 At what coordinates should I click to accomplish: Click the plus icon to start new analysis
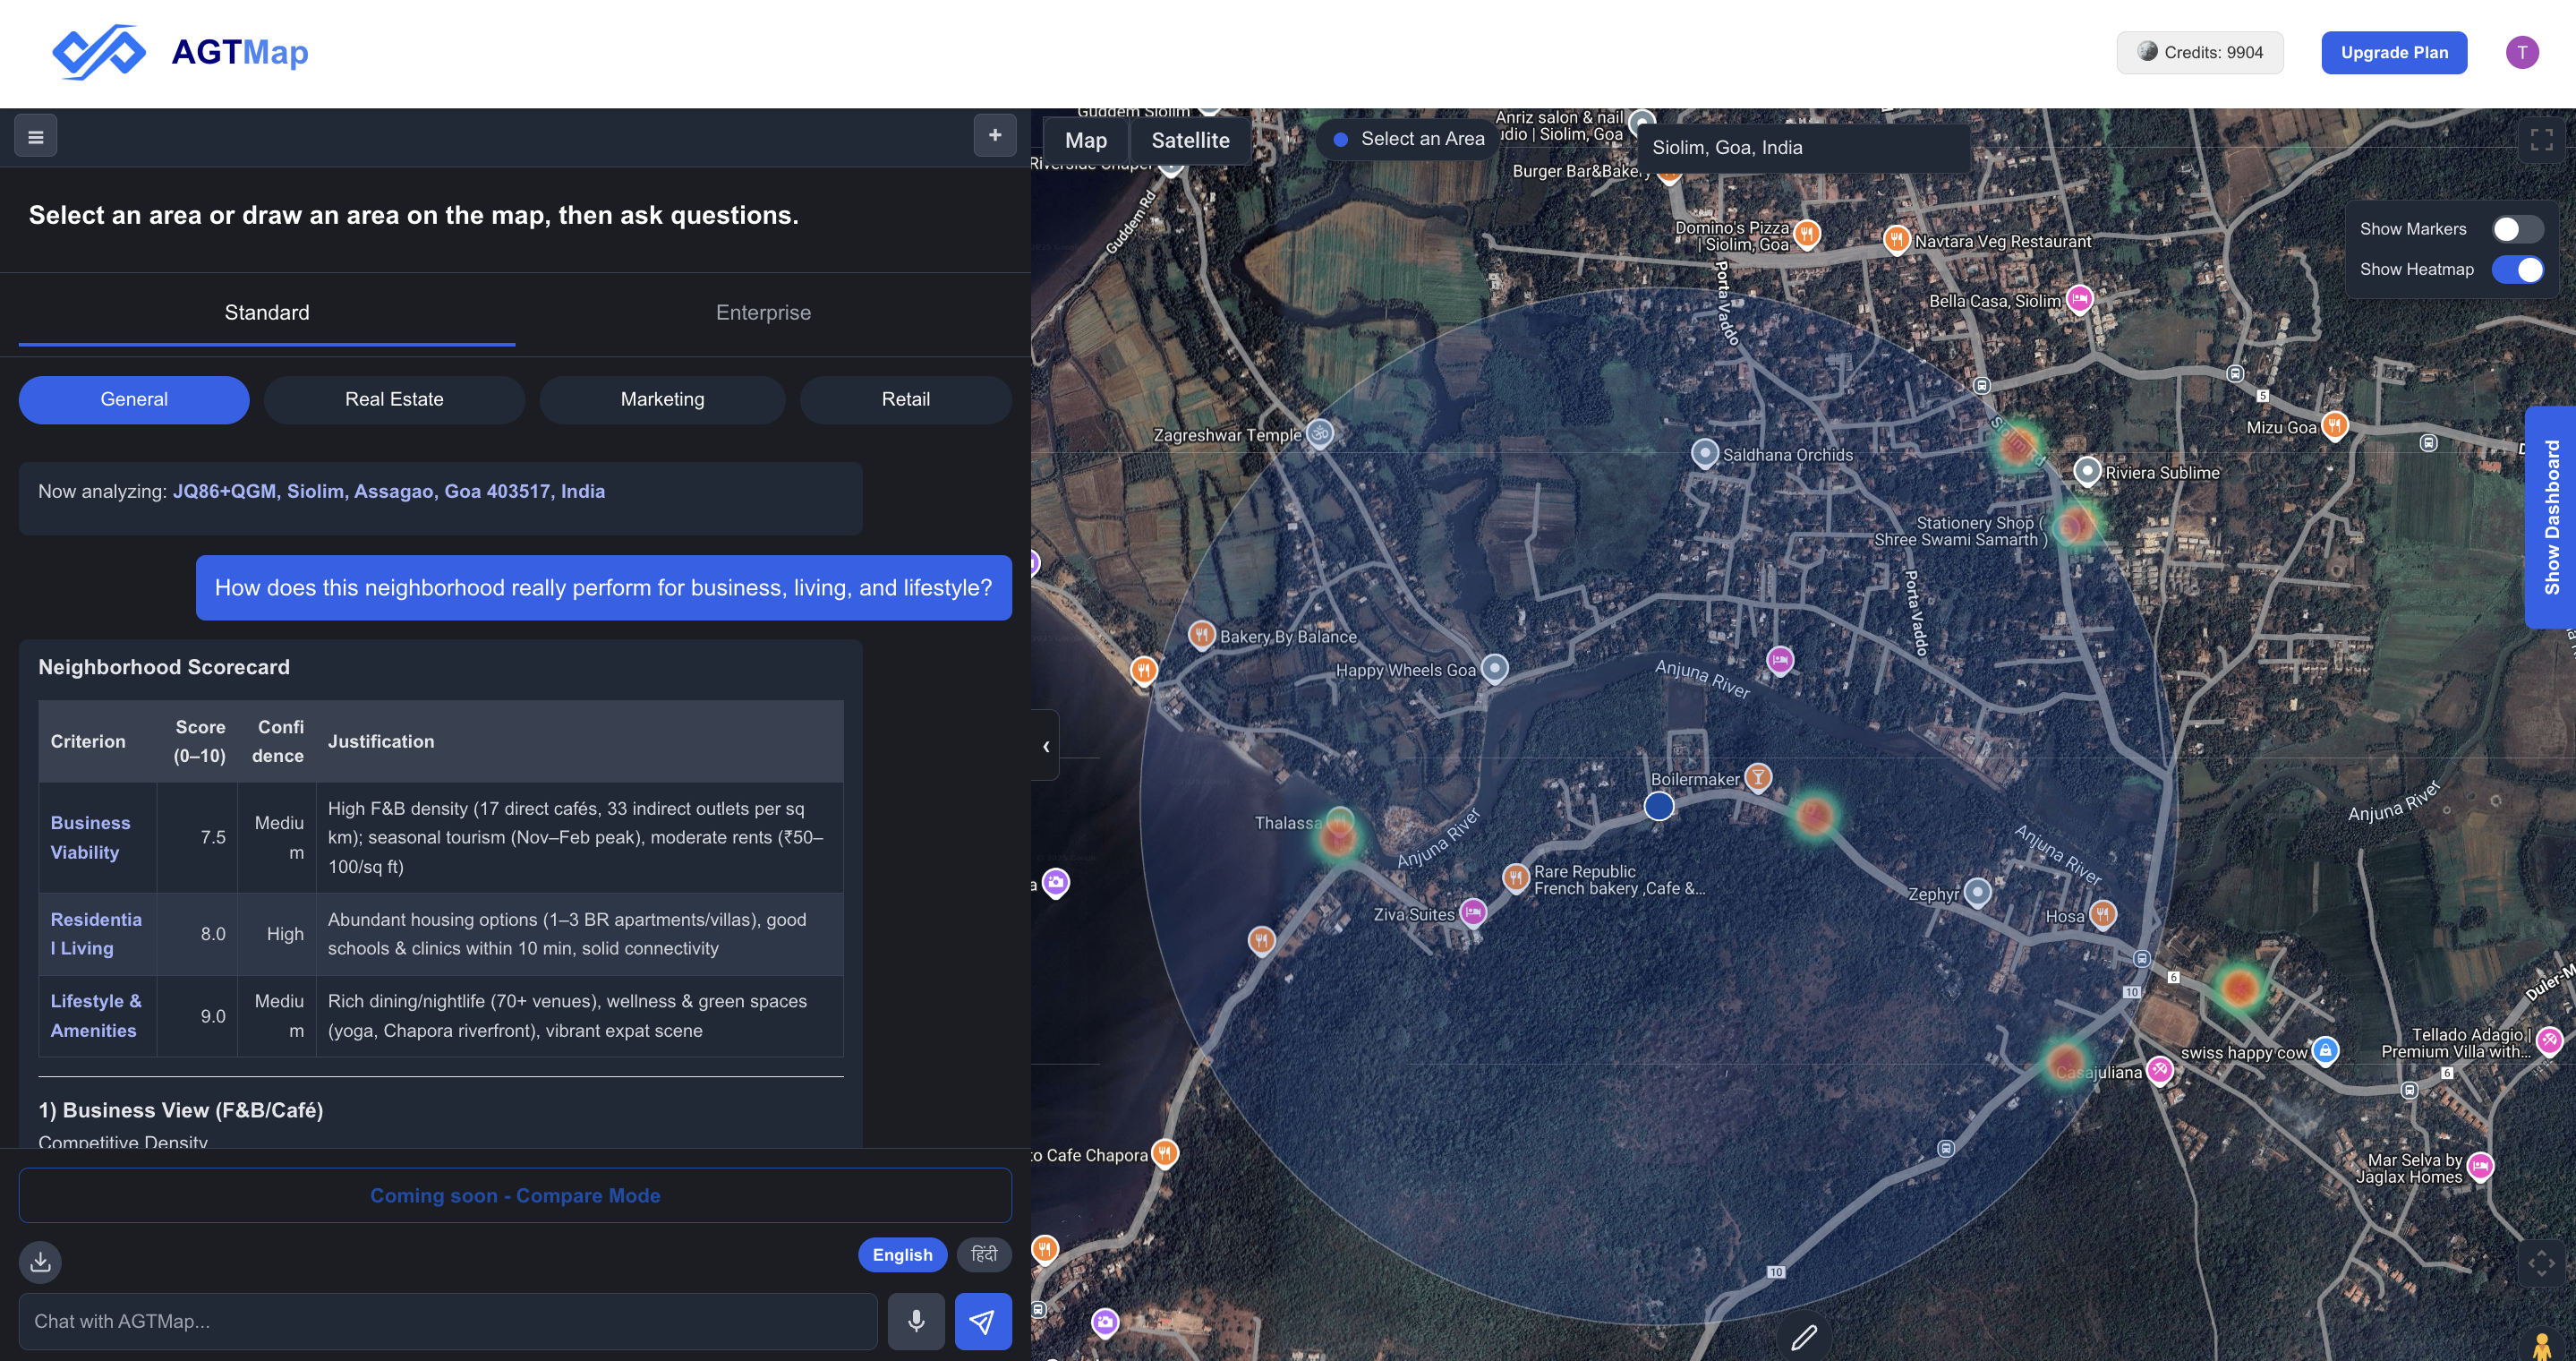click(994, 134)
